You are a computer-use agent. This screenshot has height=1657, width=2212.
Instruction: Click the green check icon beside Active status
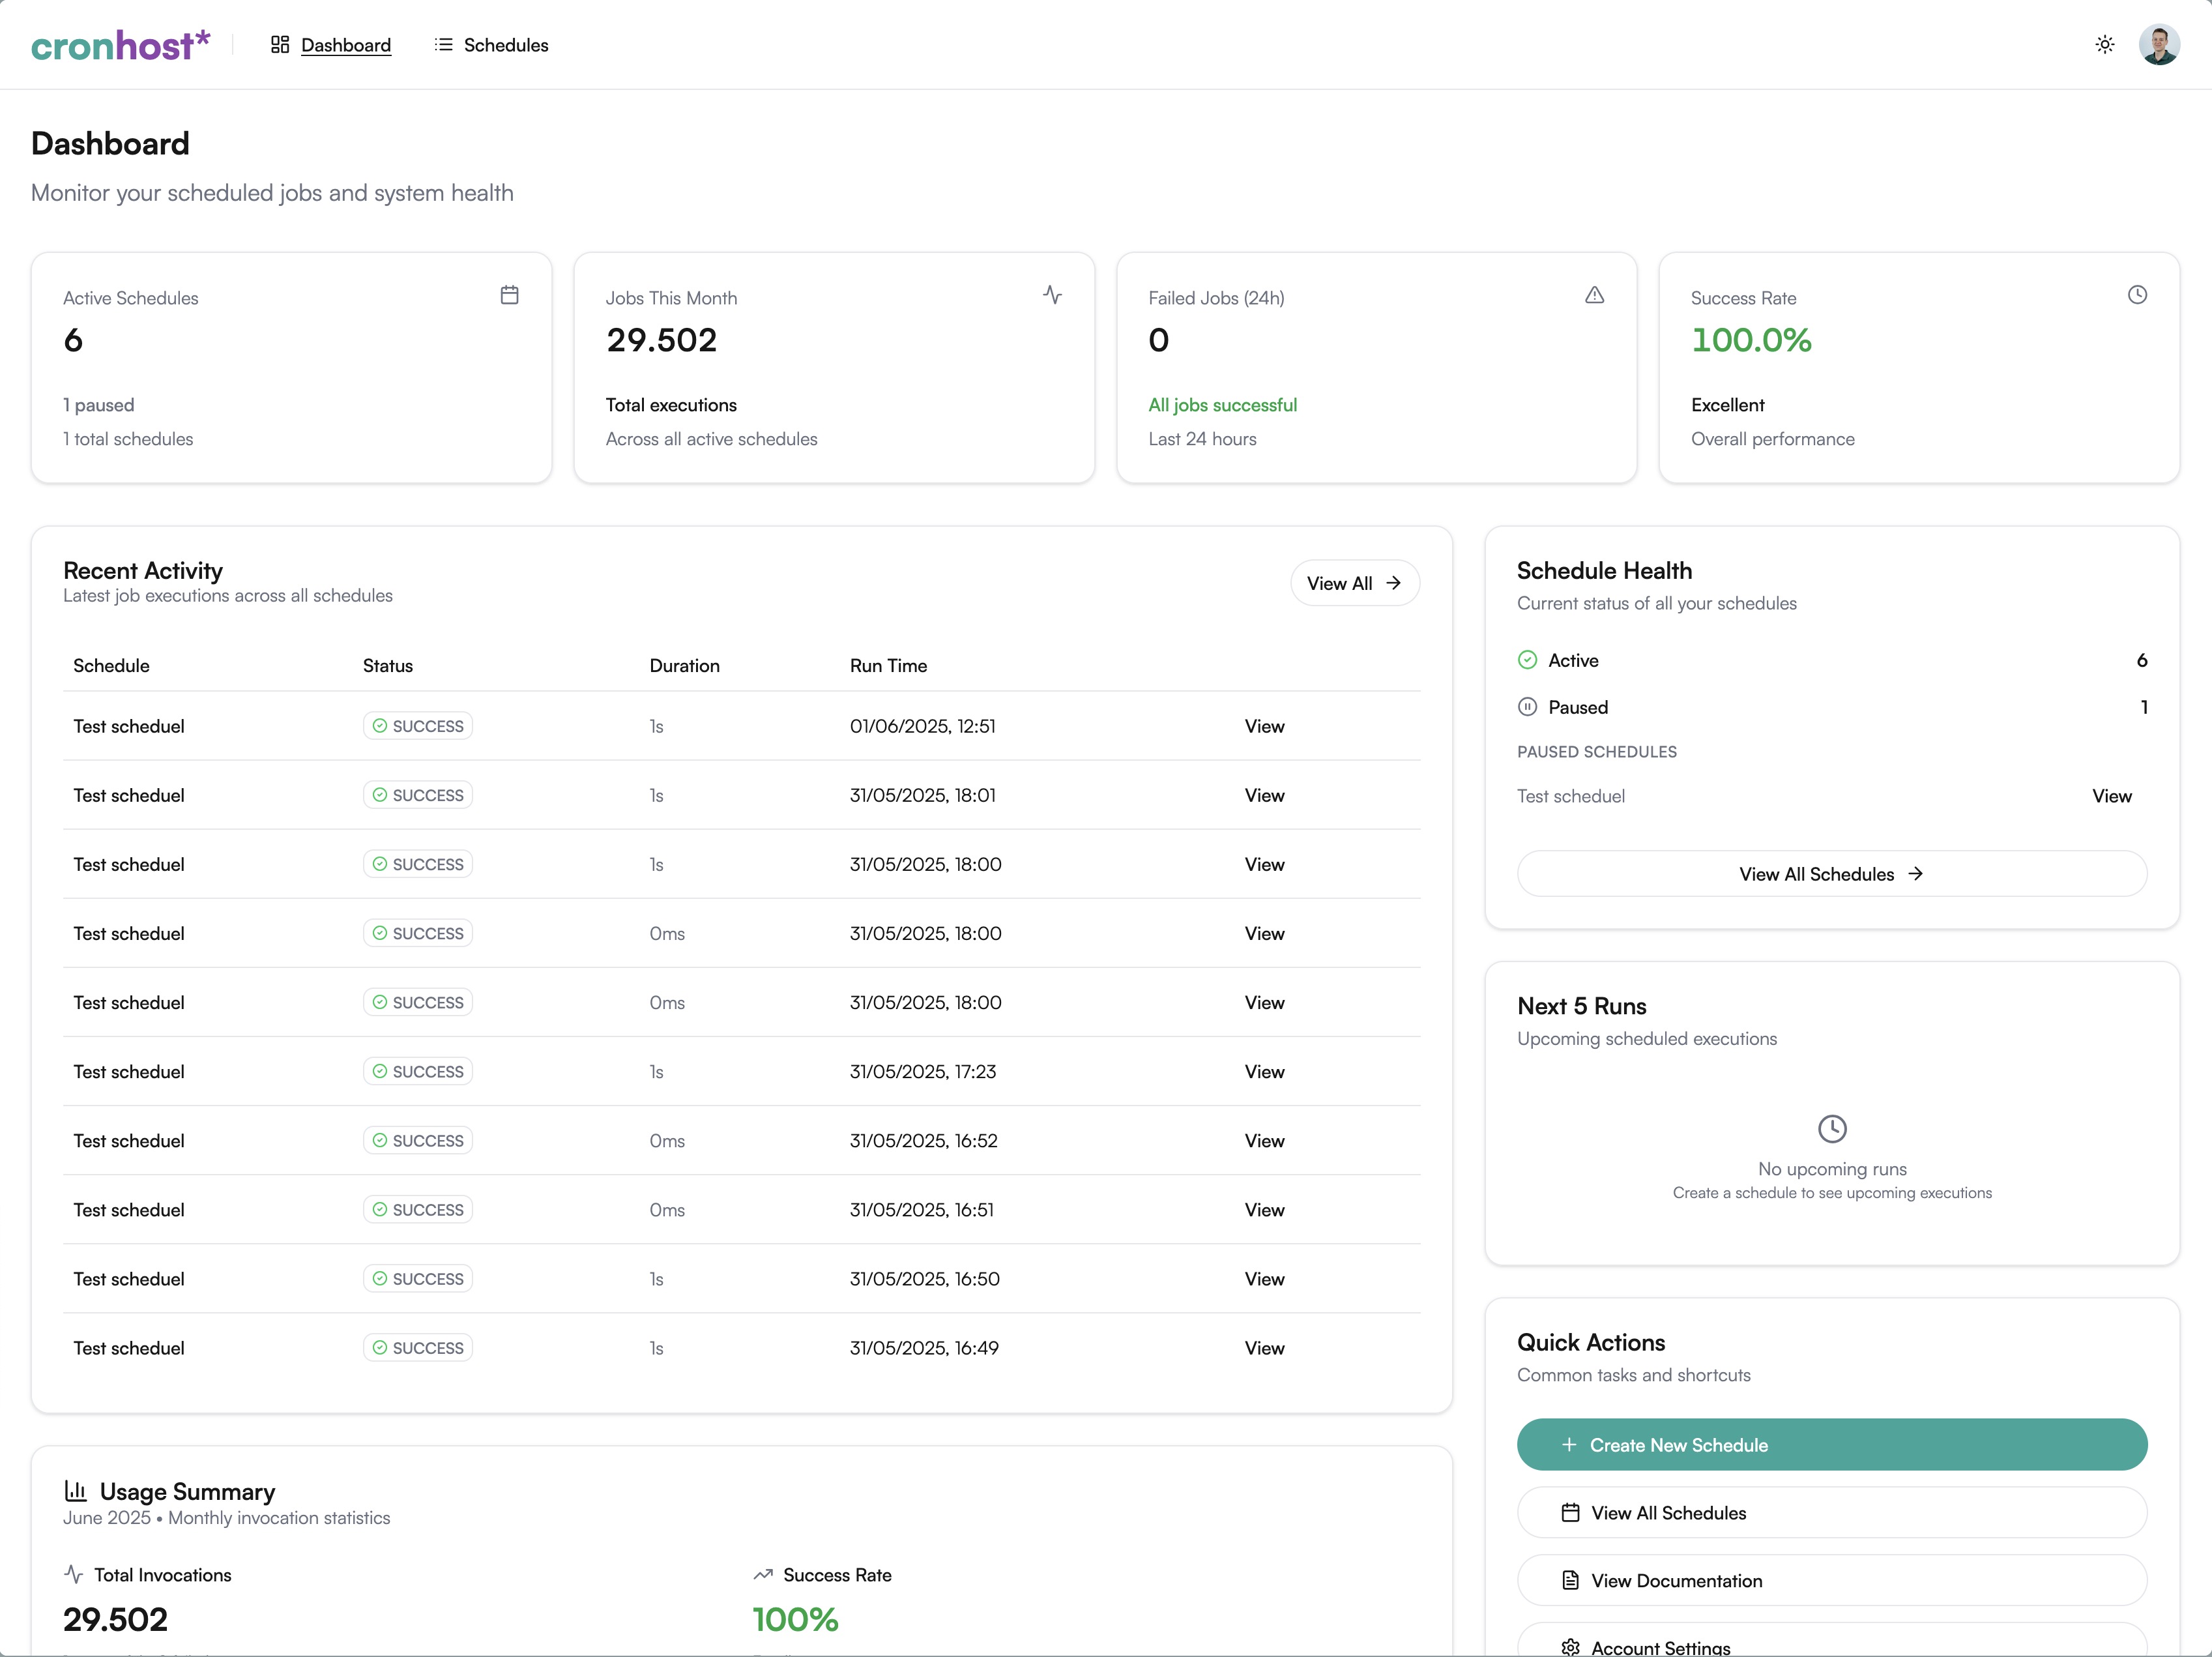[x=1527, y=660]
